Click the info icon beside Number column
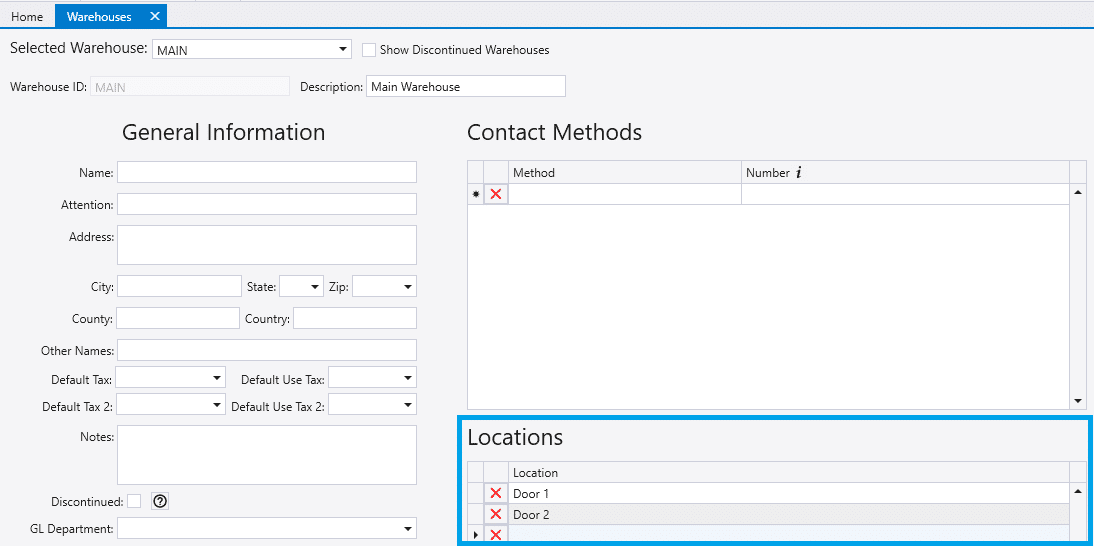The image size is (1094, 546). click(799, 173)
